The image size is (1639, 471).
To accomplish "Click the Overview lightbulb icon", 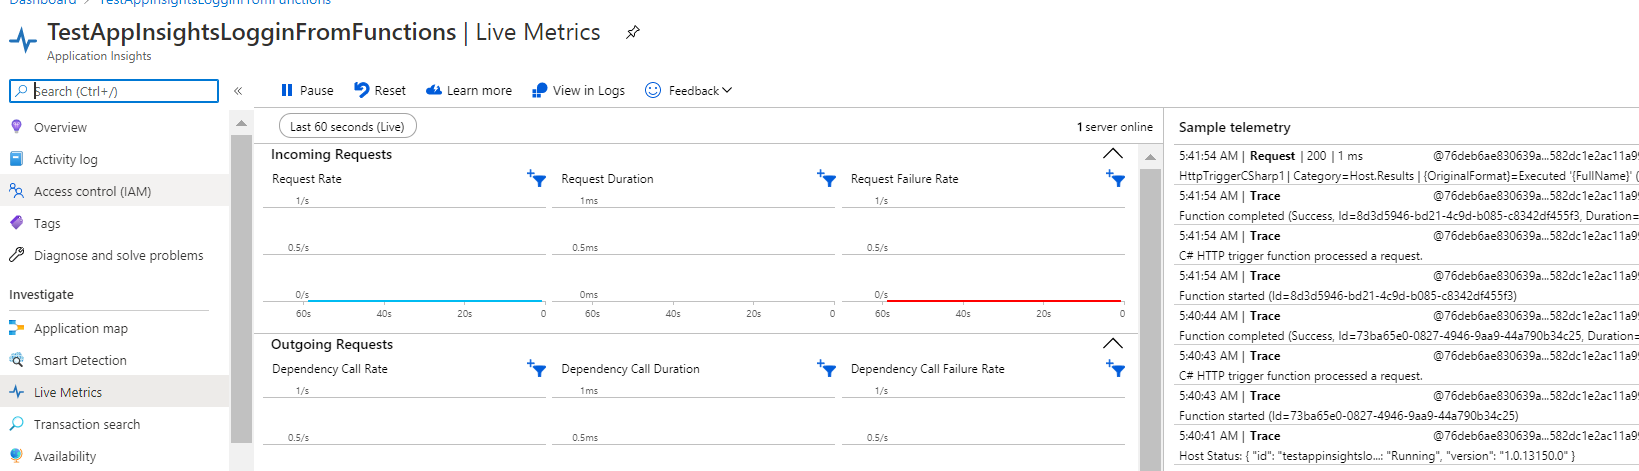I will (x=16, y=127).
